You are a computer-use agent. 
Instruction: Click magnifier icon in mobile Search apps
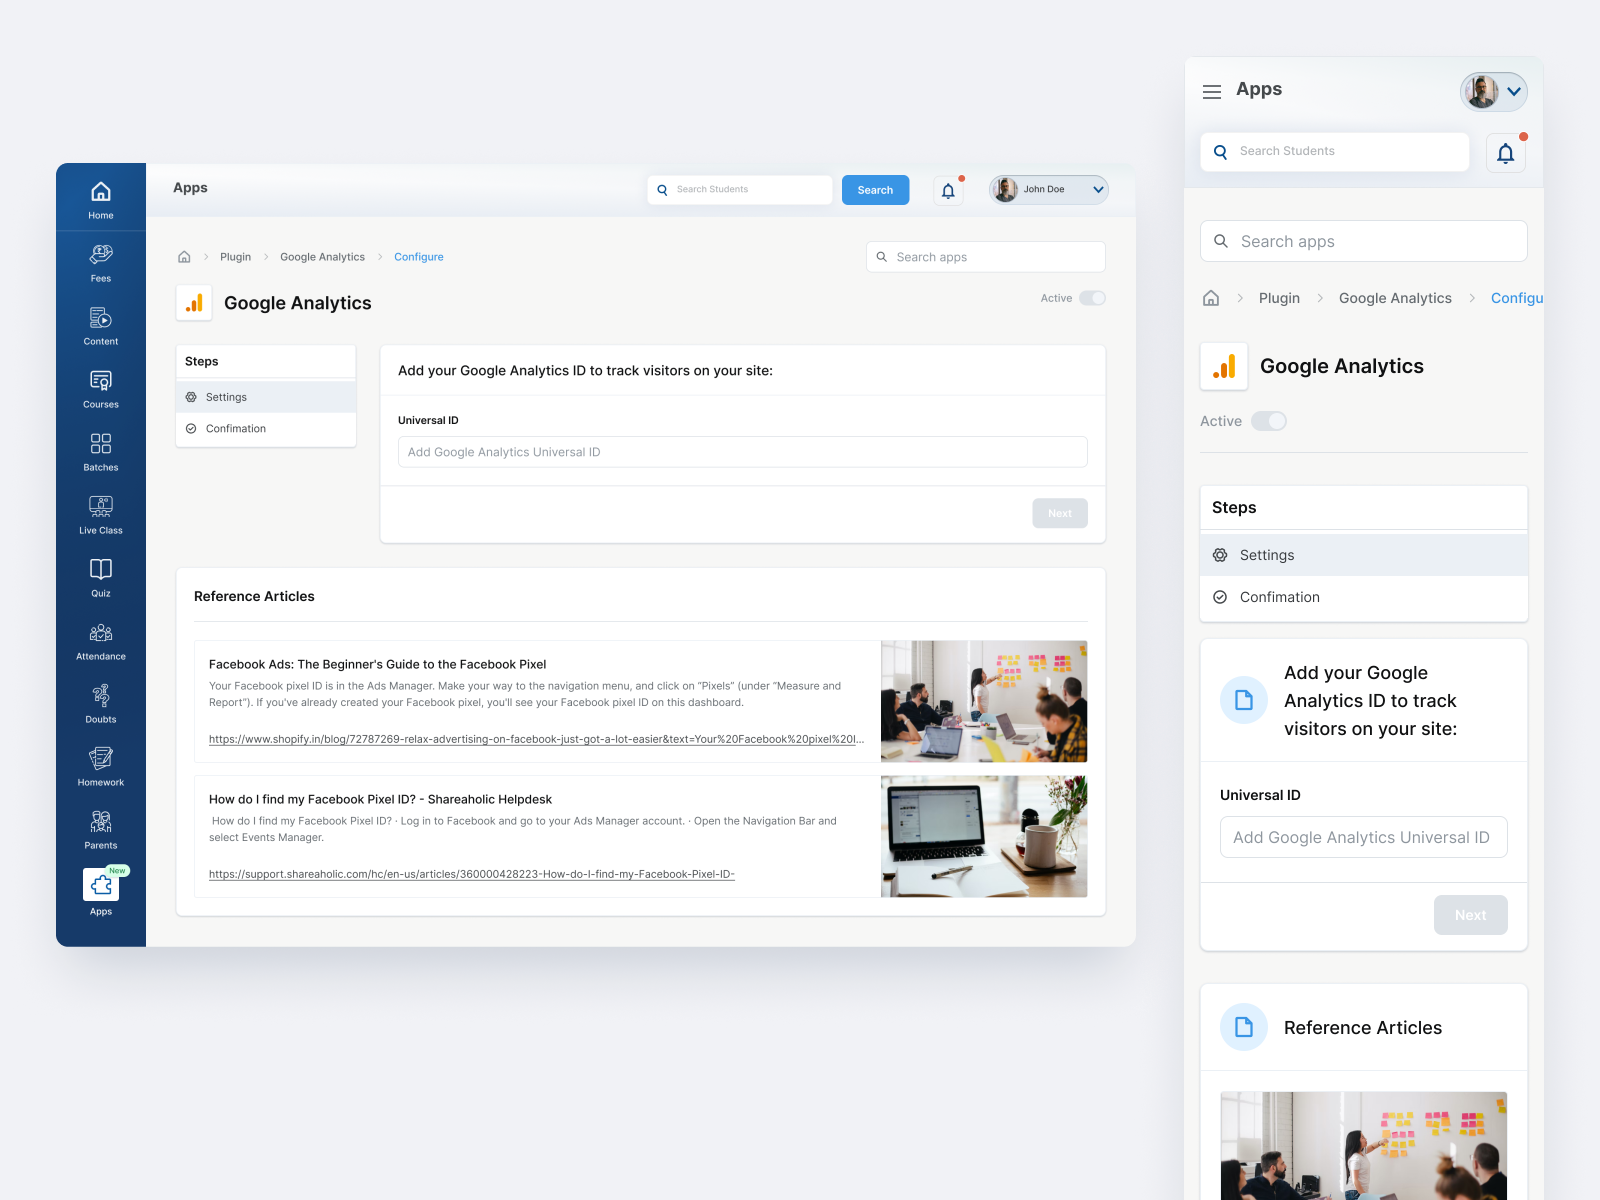pos(1221,241)
